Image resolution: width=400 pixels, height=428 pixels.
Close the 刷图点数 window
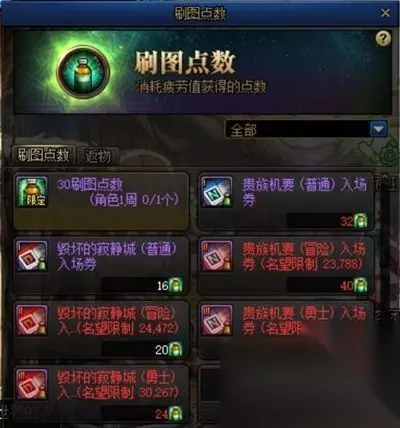(x=385, y=13)
